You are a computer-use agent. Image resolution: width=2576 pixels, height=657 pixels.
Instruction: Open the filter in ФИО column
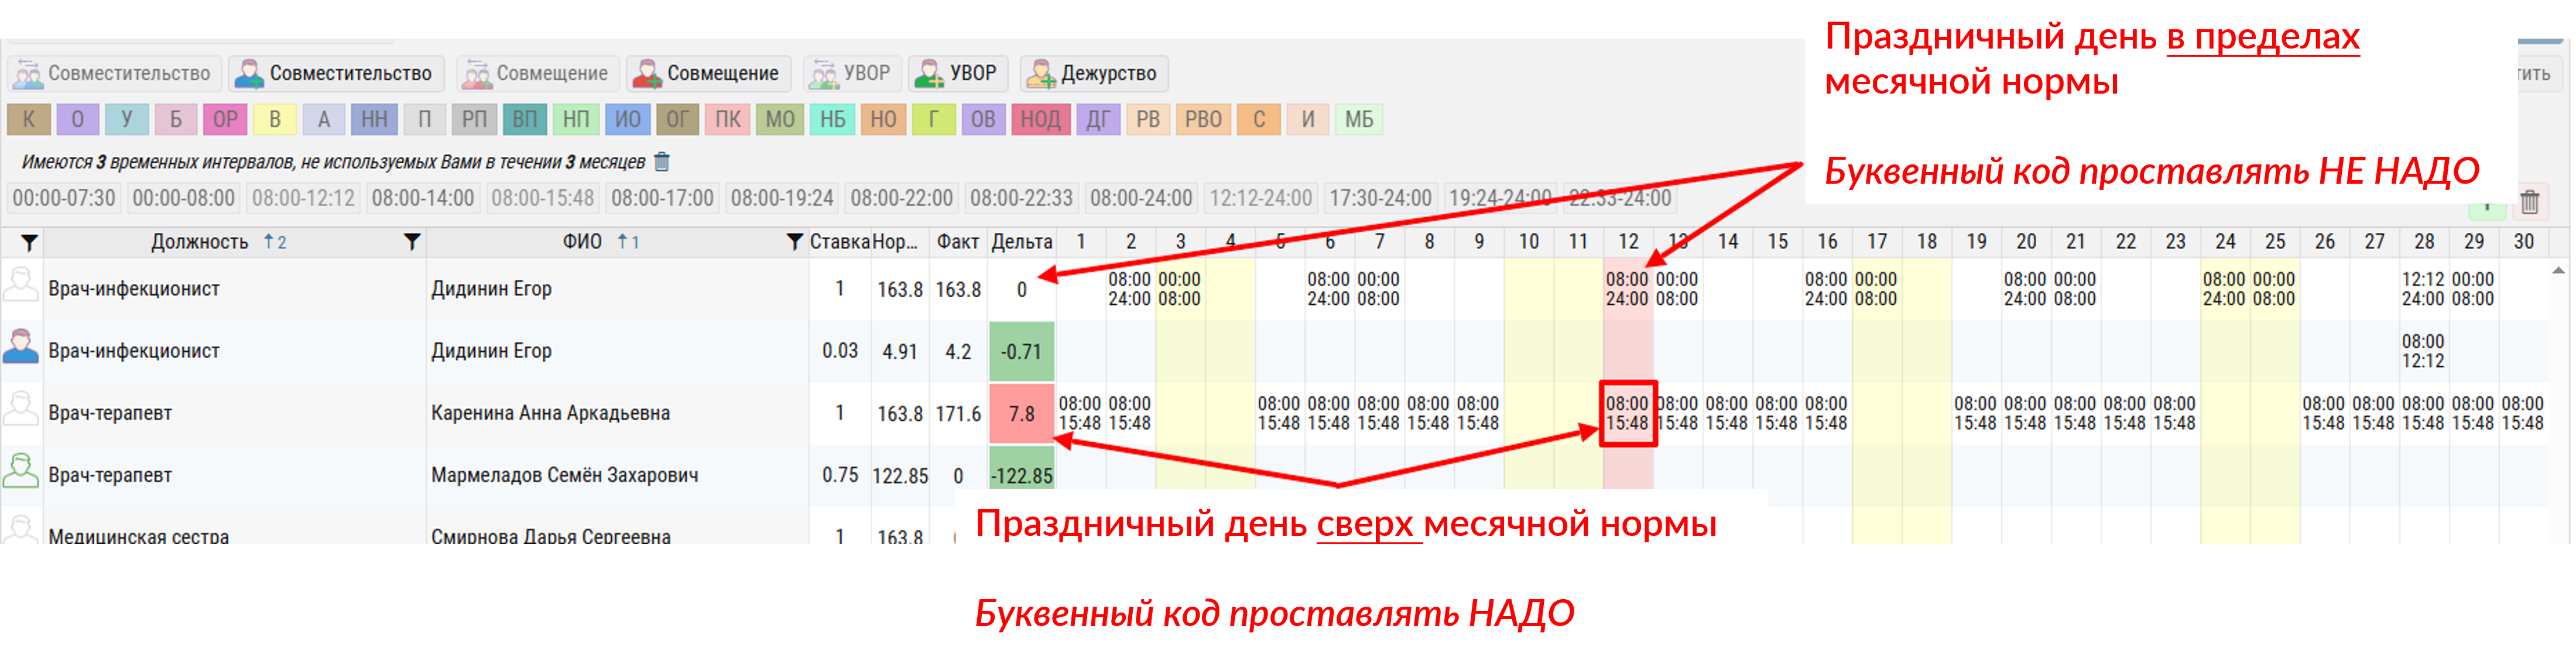tap(794, 242)
